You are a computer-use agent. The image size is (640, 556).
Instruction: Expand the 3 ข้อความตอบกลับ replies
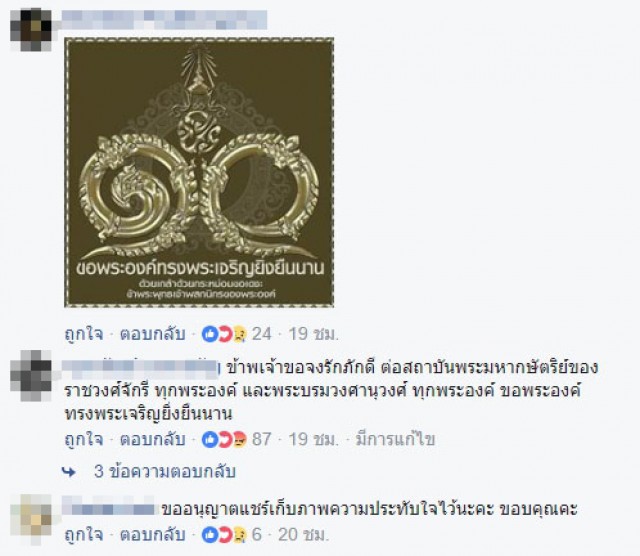(x=165, y=472)
